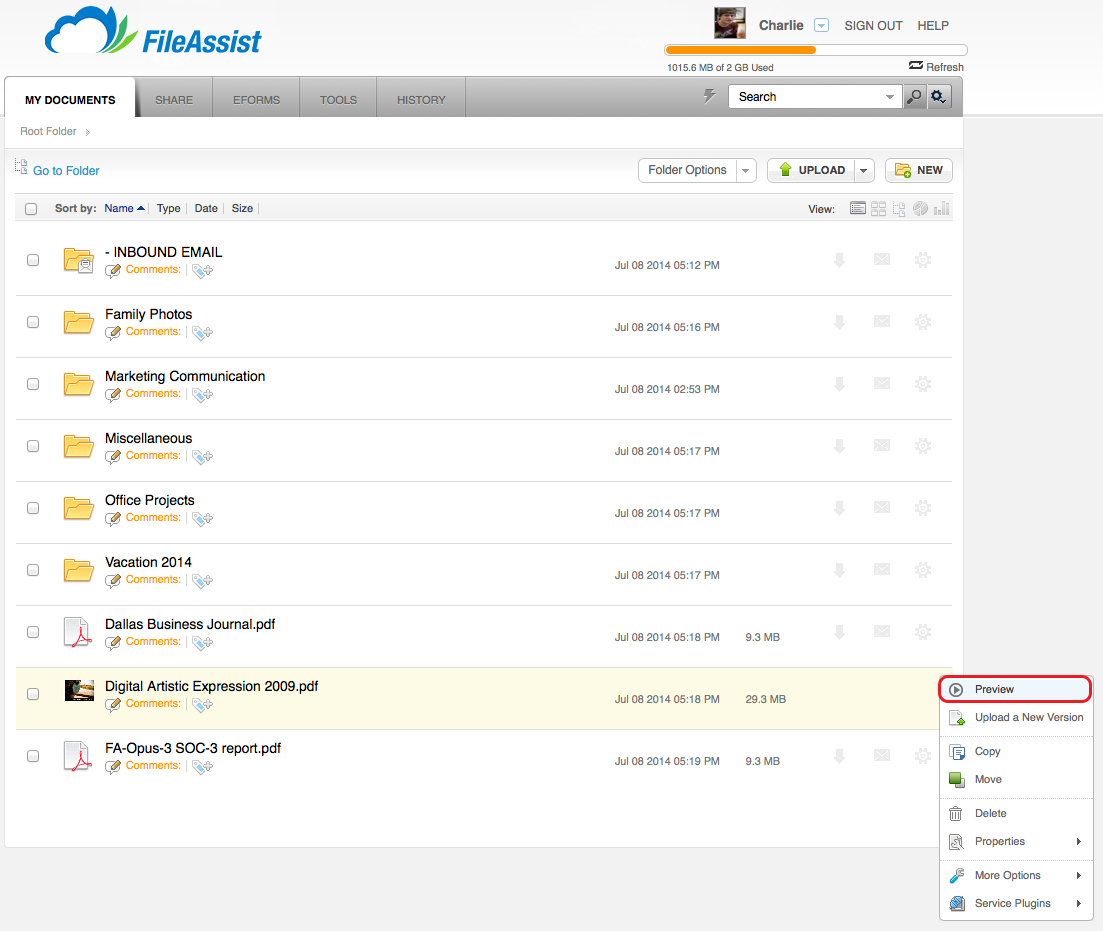Open gear options for FA-Opus-3 SOC-3 report

coord(923,756)
